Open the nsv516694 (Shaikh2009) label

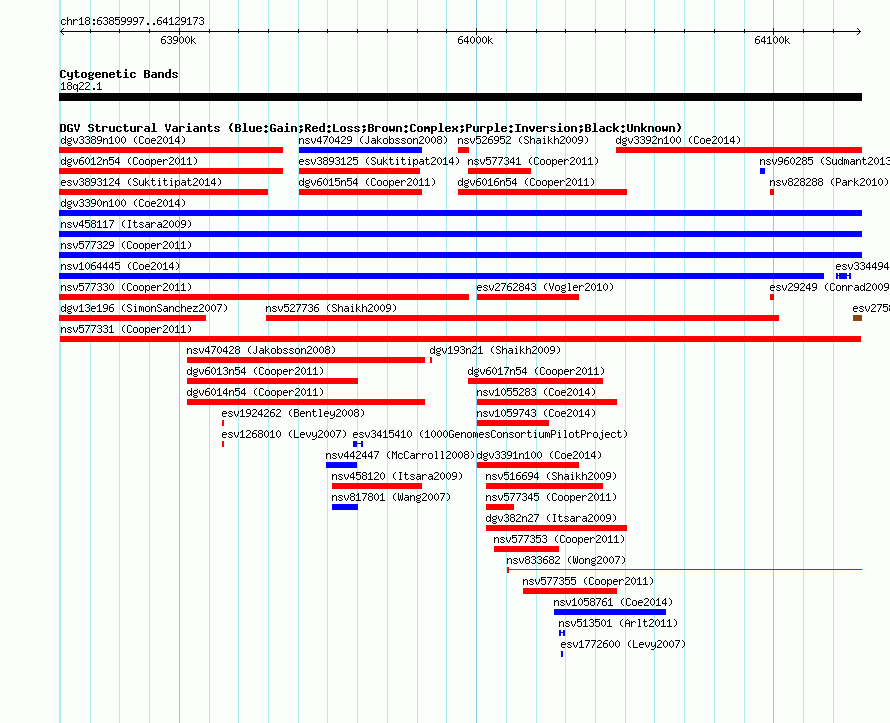(551, 476)
